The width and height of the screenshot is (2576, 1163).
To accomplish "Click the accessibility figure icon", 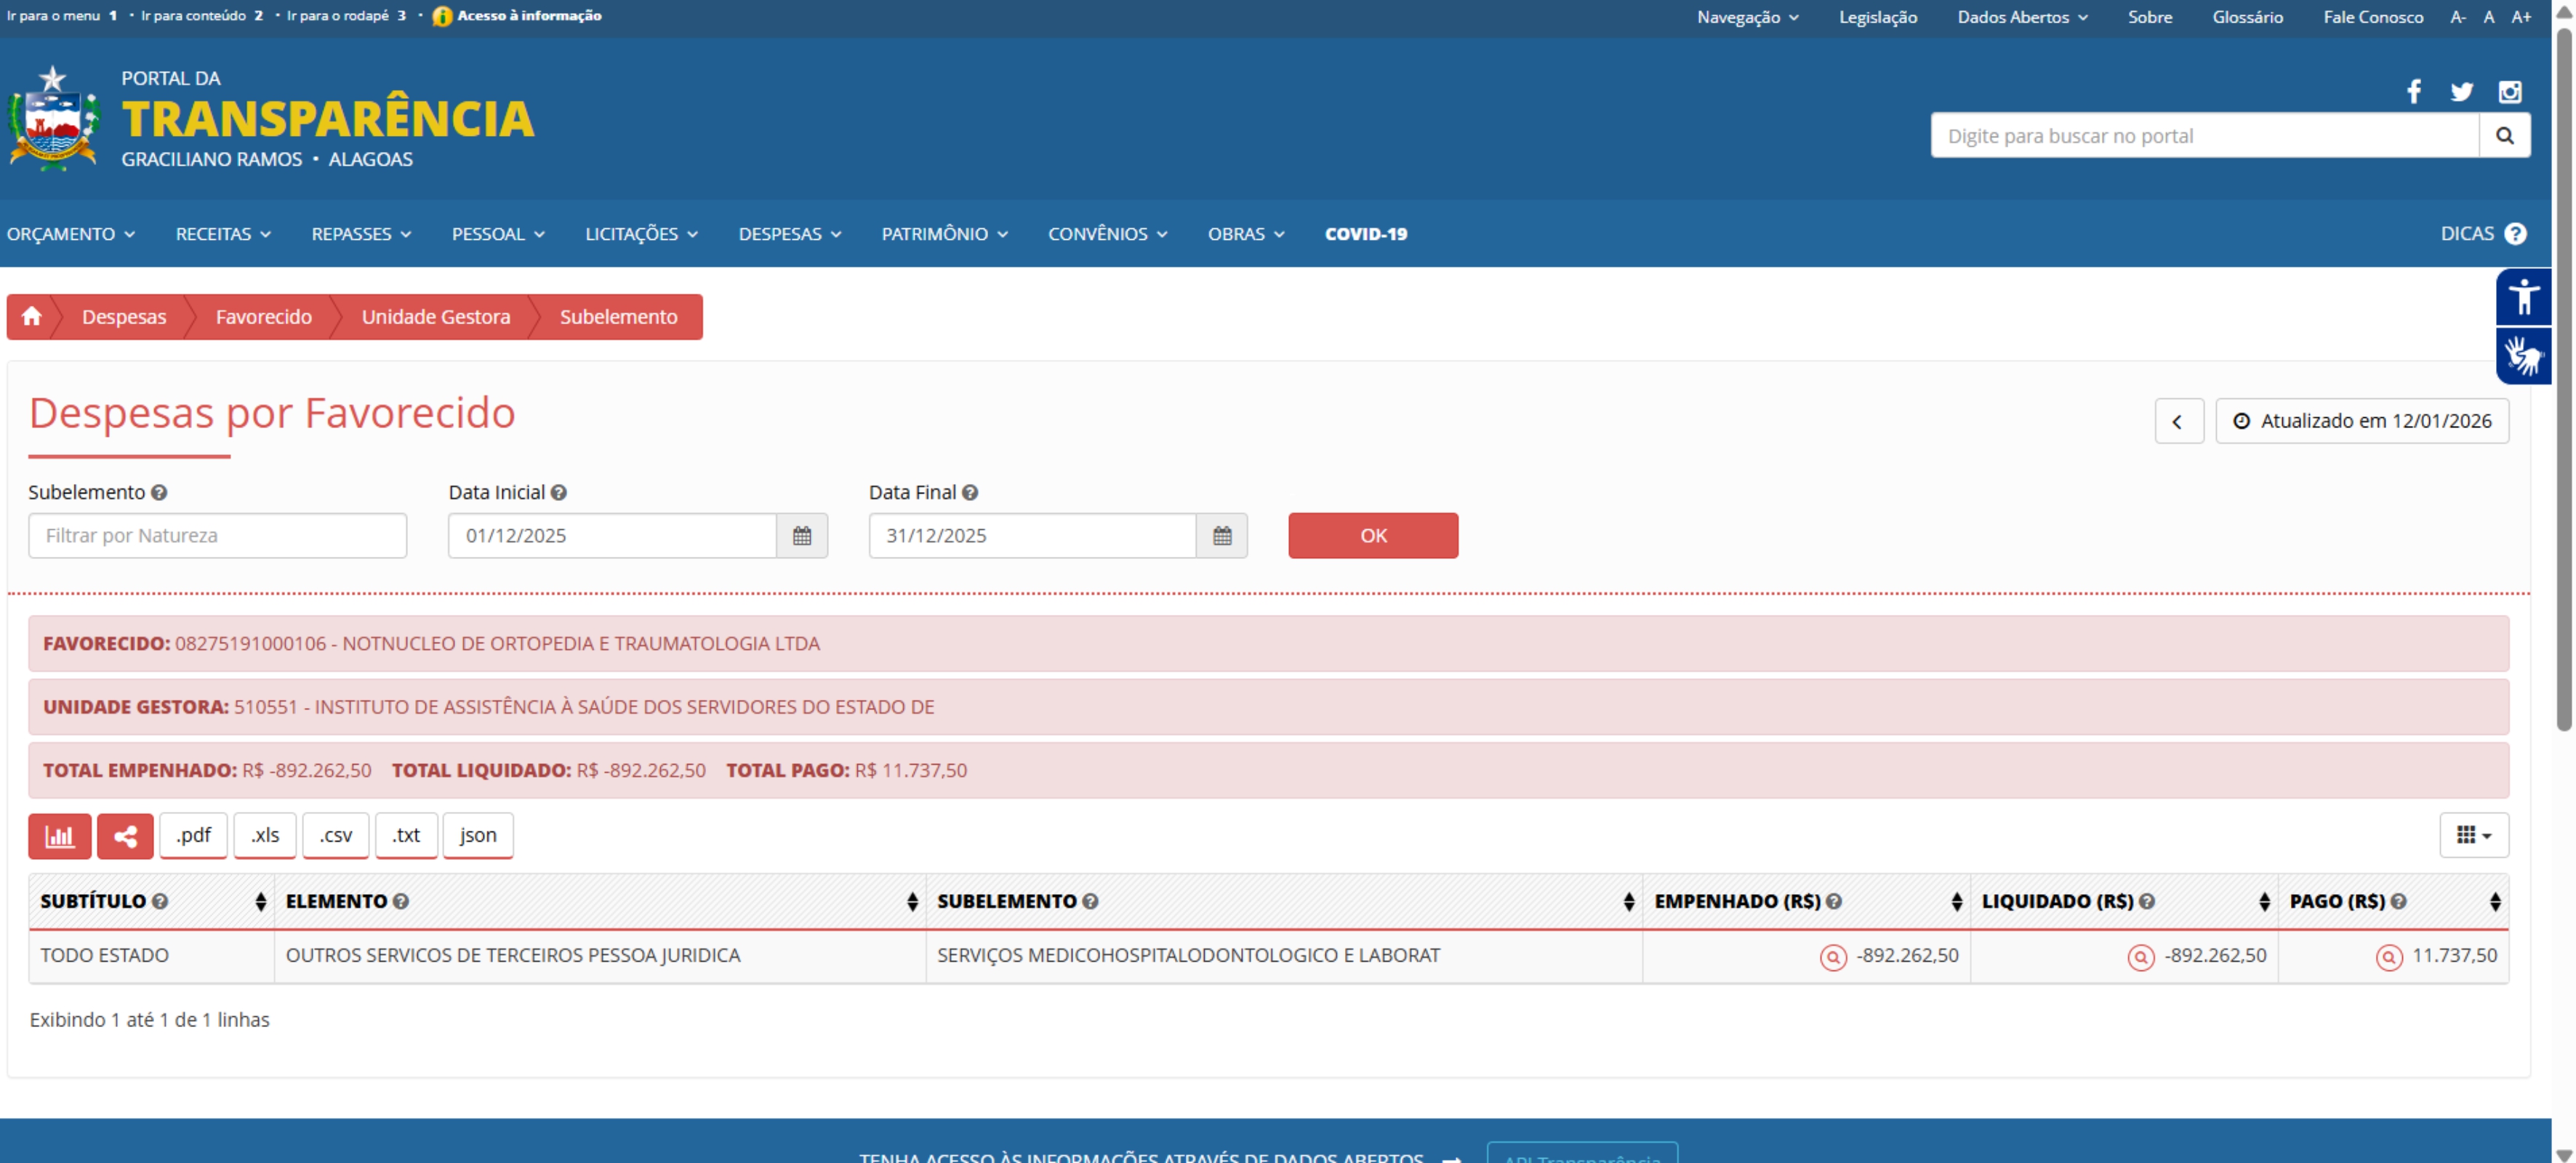I will click(2523, 297).
